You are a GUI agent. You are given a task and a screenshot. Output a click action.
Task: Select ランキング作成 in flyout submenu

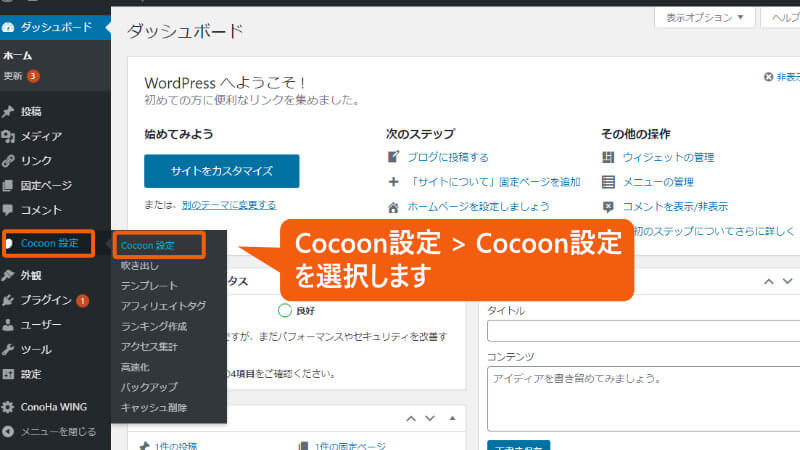pos(154,326)
